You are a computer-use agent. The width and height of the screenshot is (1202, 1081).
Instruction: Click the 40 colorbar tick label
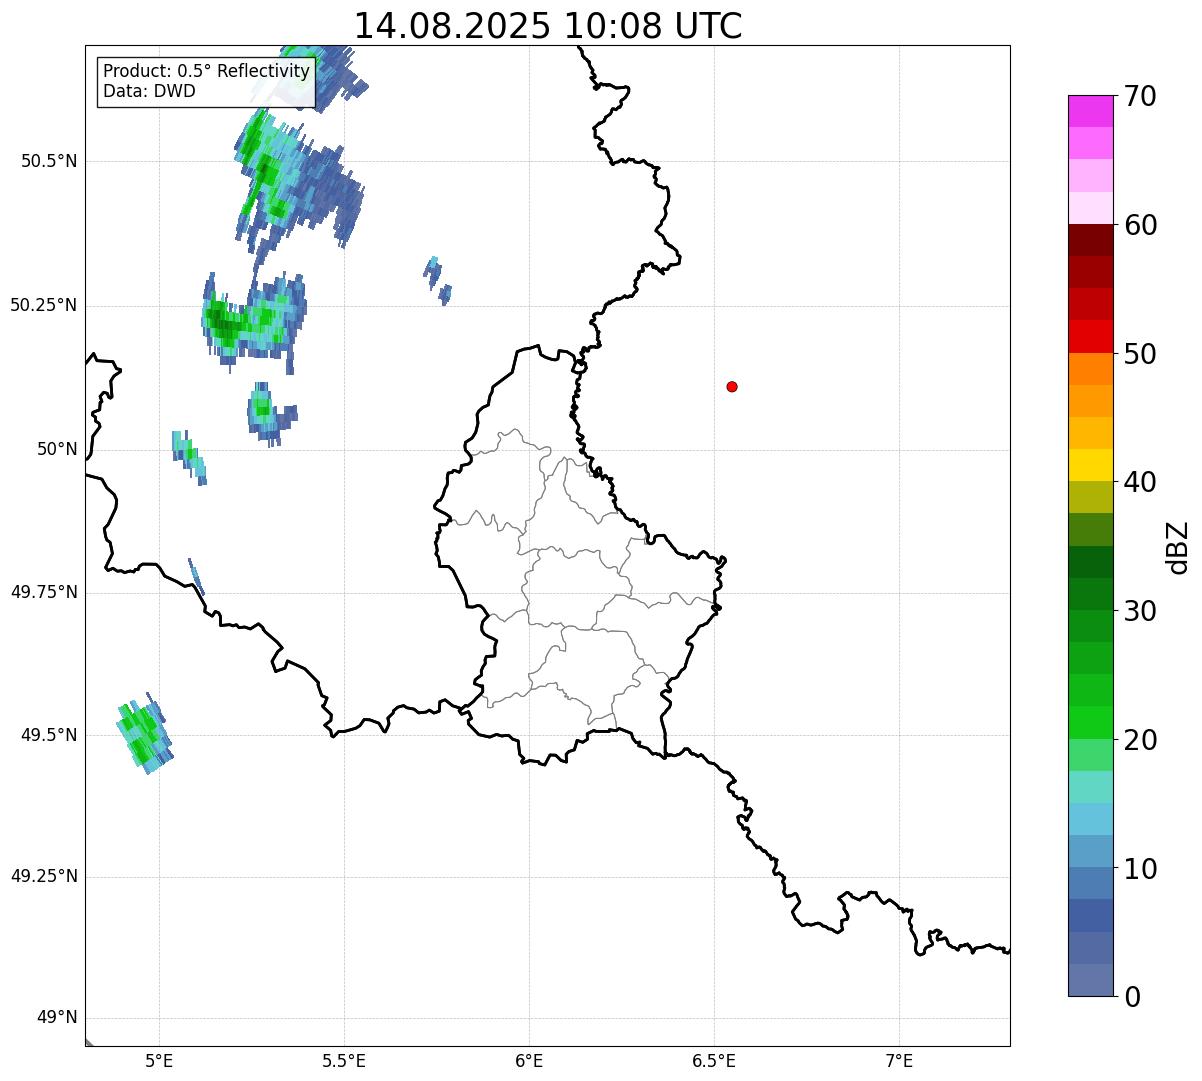click(1140, 483)
